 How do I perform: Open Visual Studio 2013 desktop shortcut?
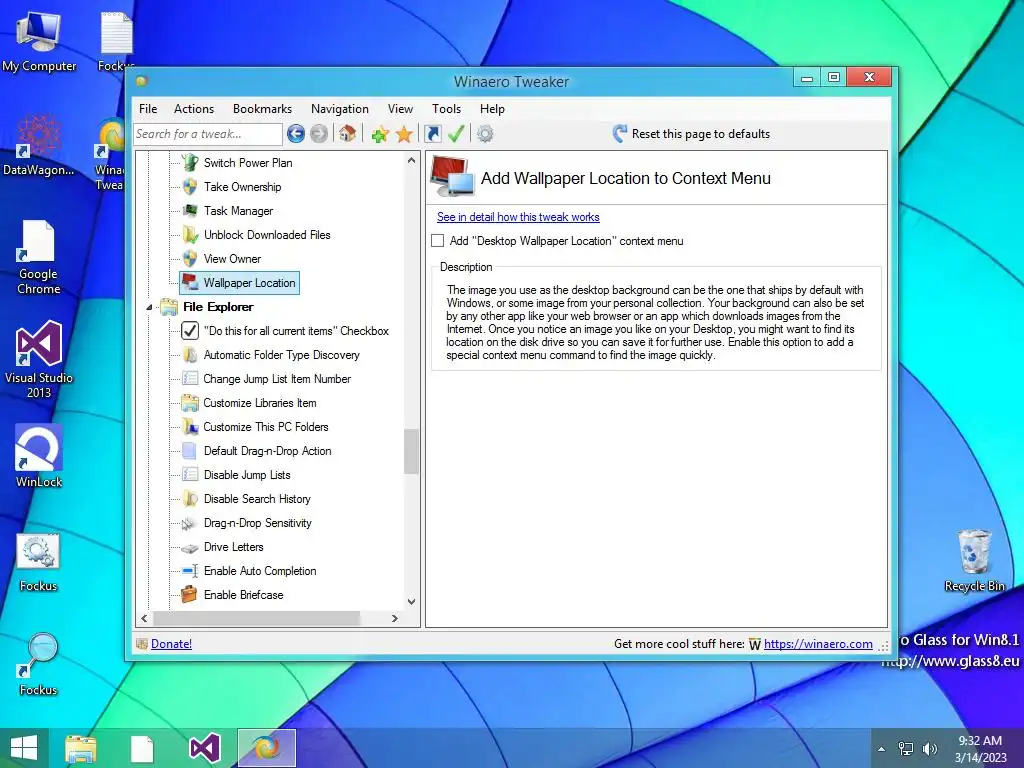(39, 359)
